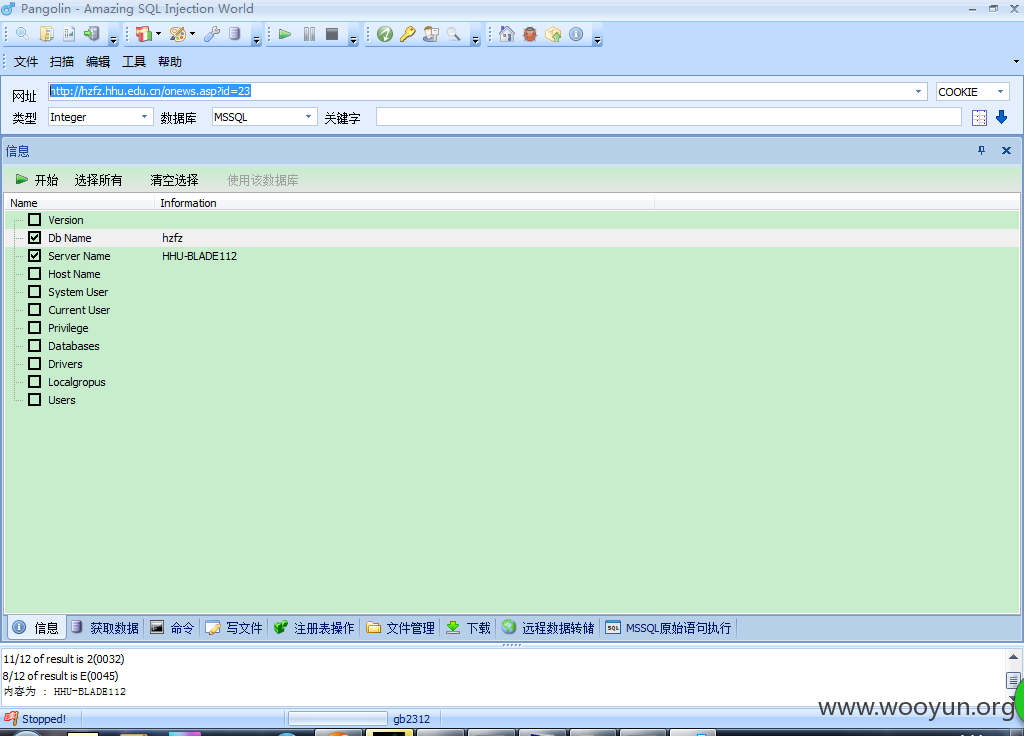Screen dimensions: 1024x736
Task: Switch to the MSSQL原始语句执行 tab
Action: coord(668,628)
